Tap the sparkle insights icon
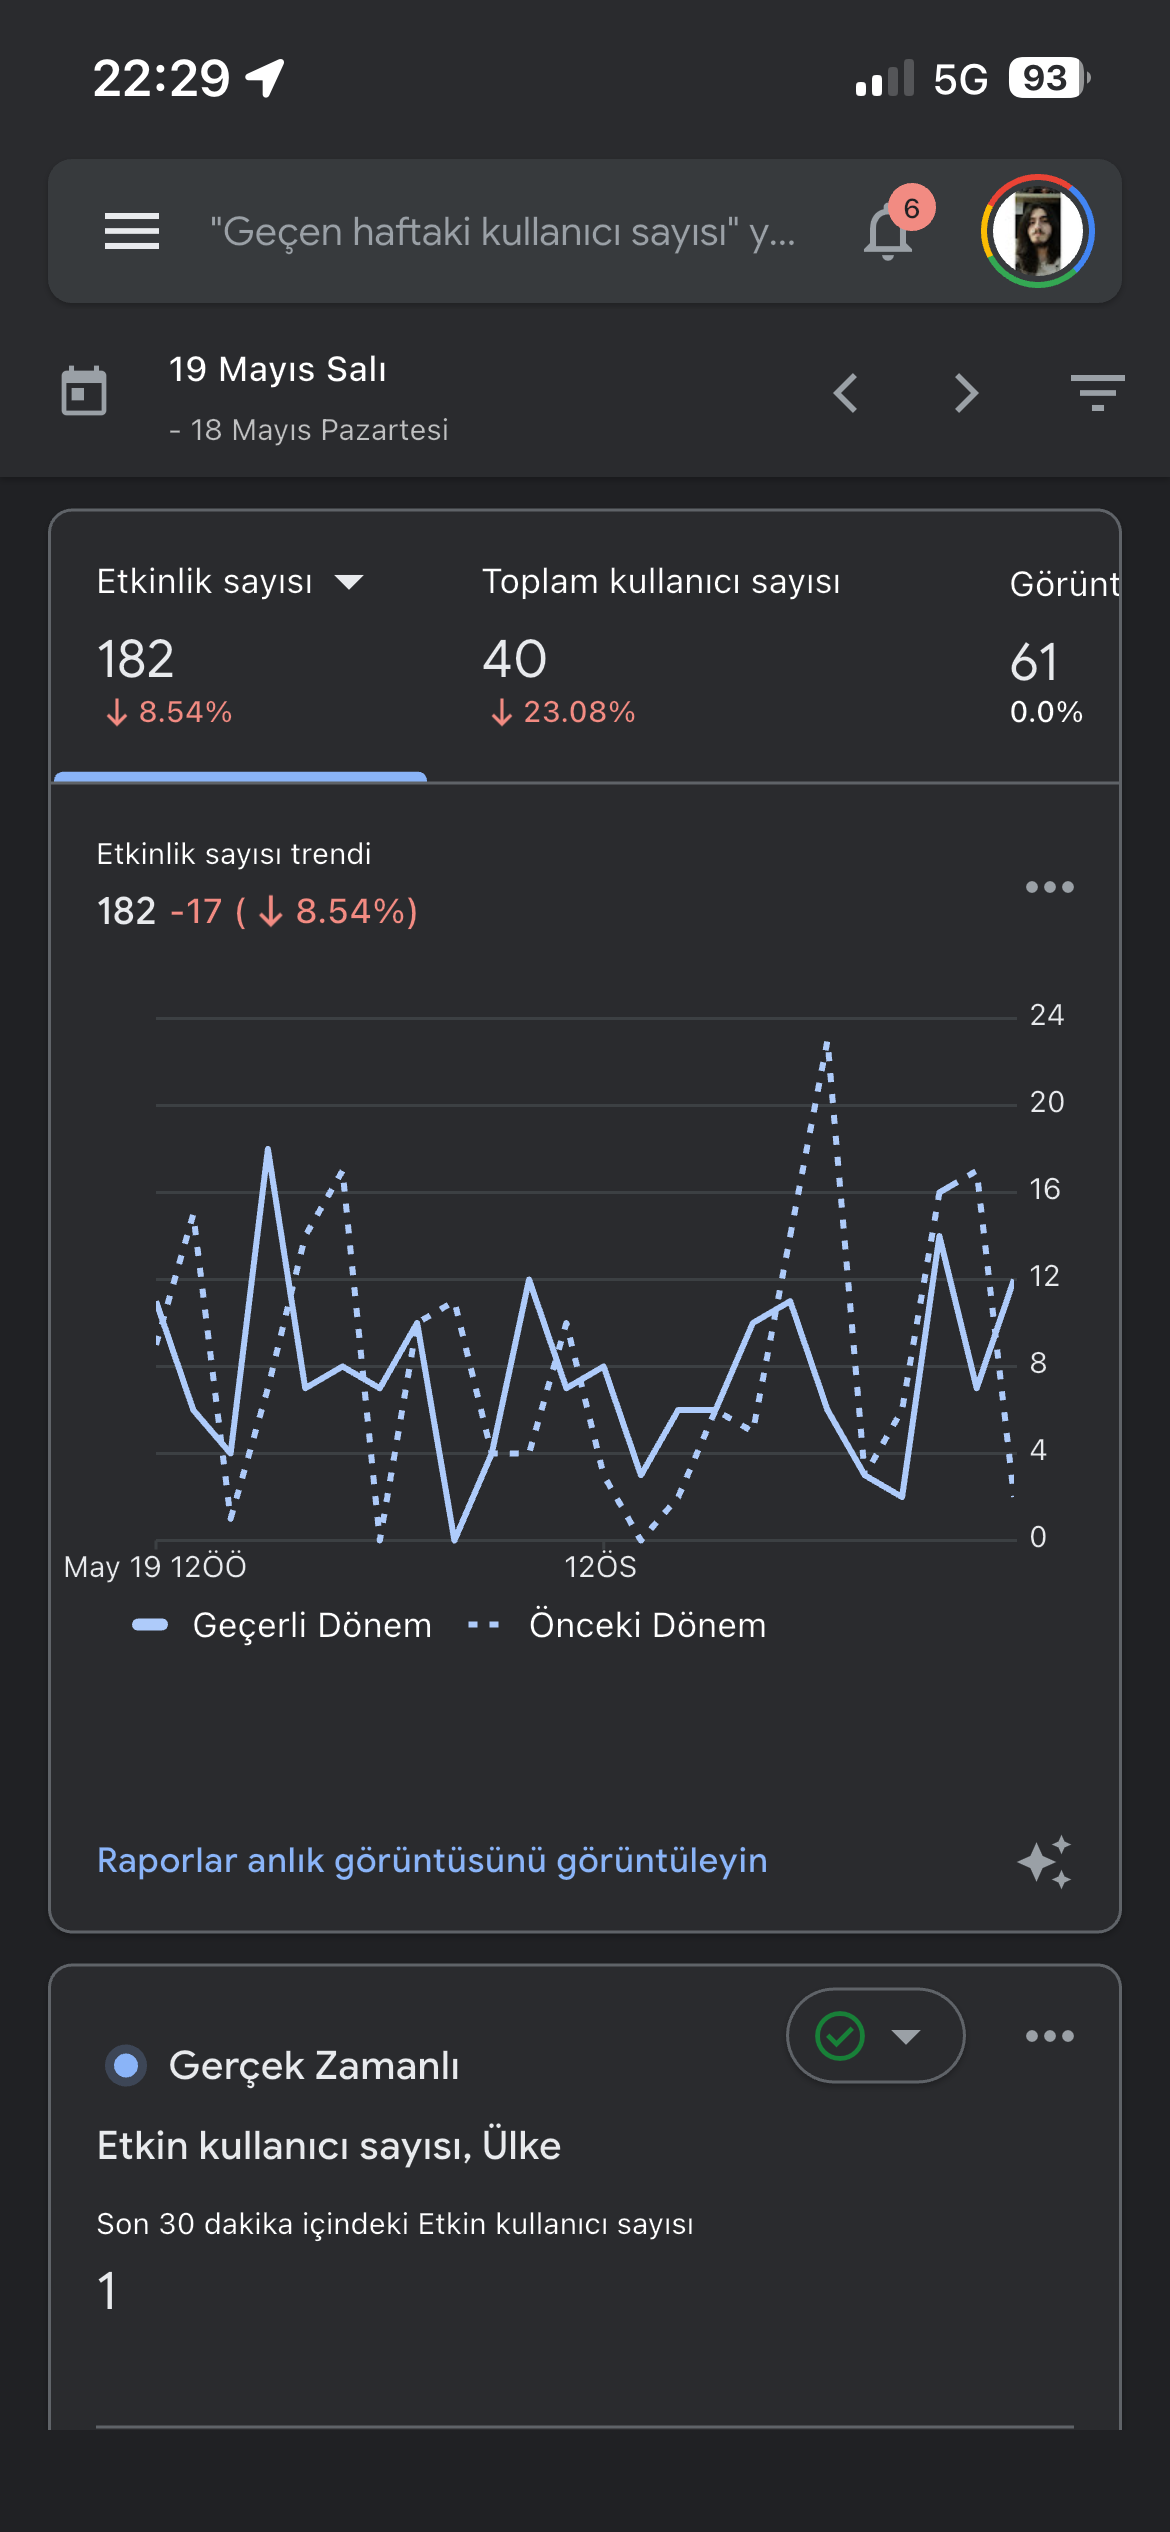1170x2532 pixels. [1045, 1862]
